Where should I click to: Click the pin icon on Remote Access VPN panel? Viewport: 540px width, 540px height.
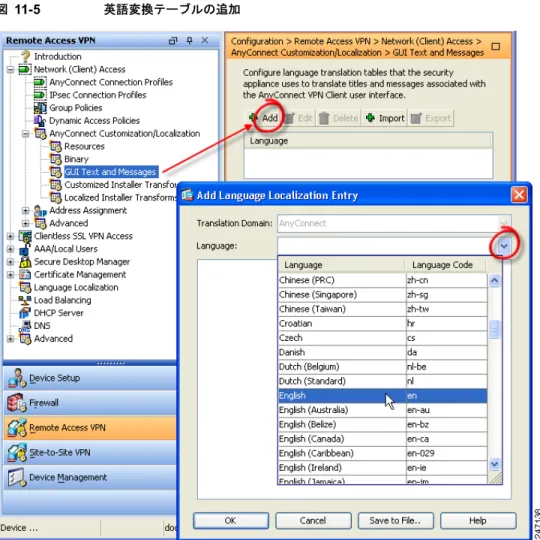pyautogui.click(x=189, y=40)
